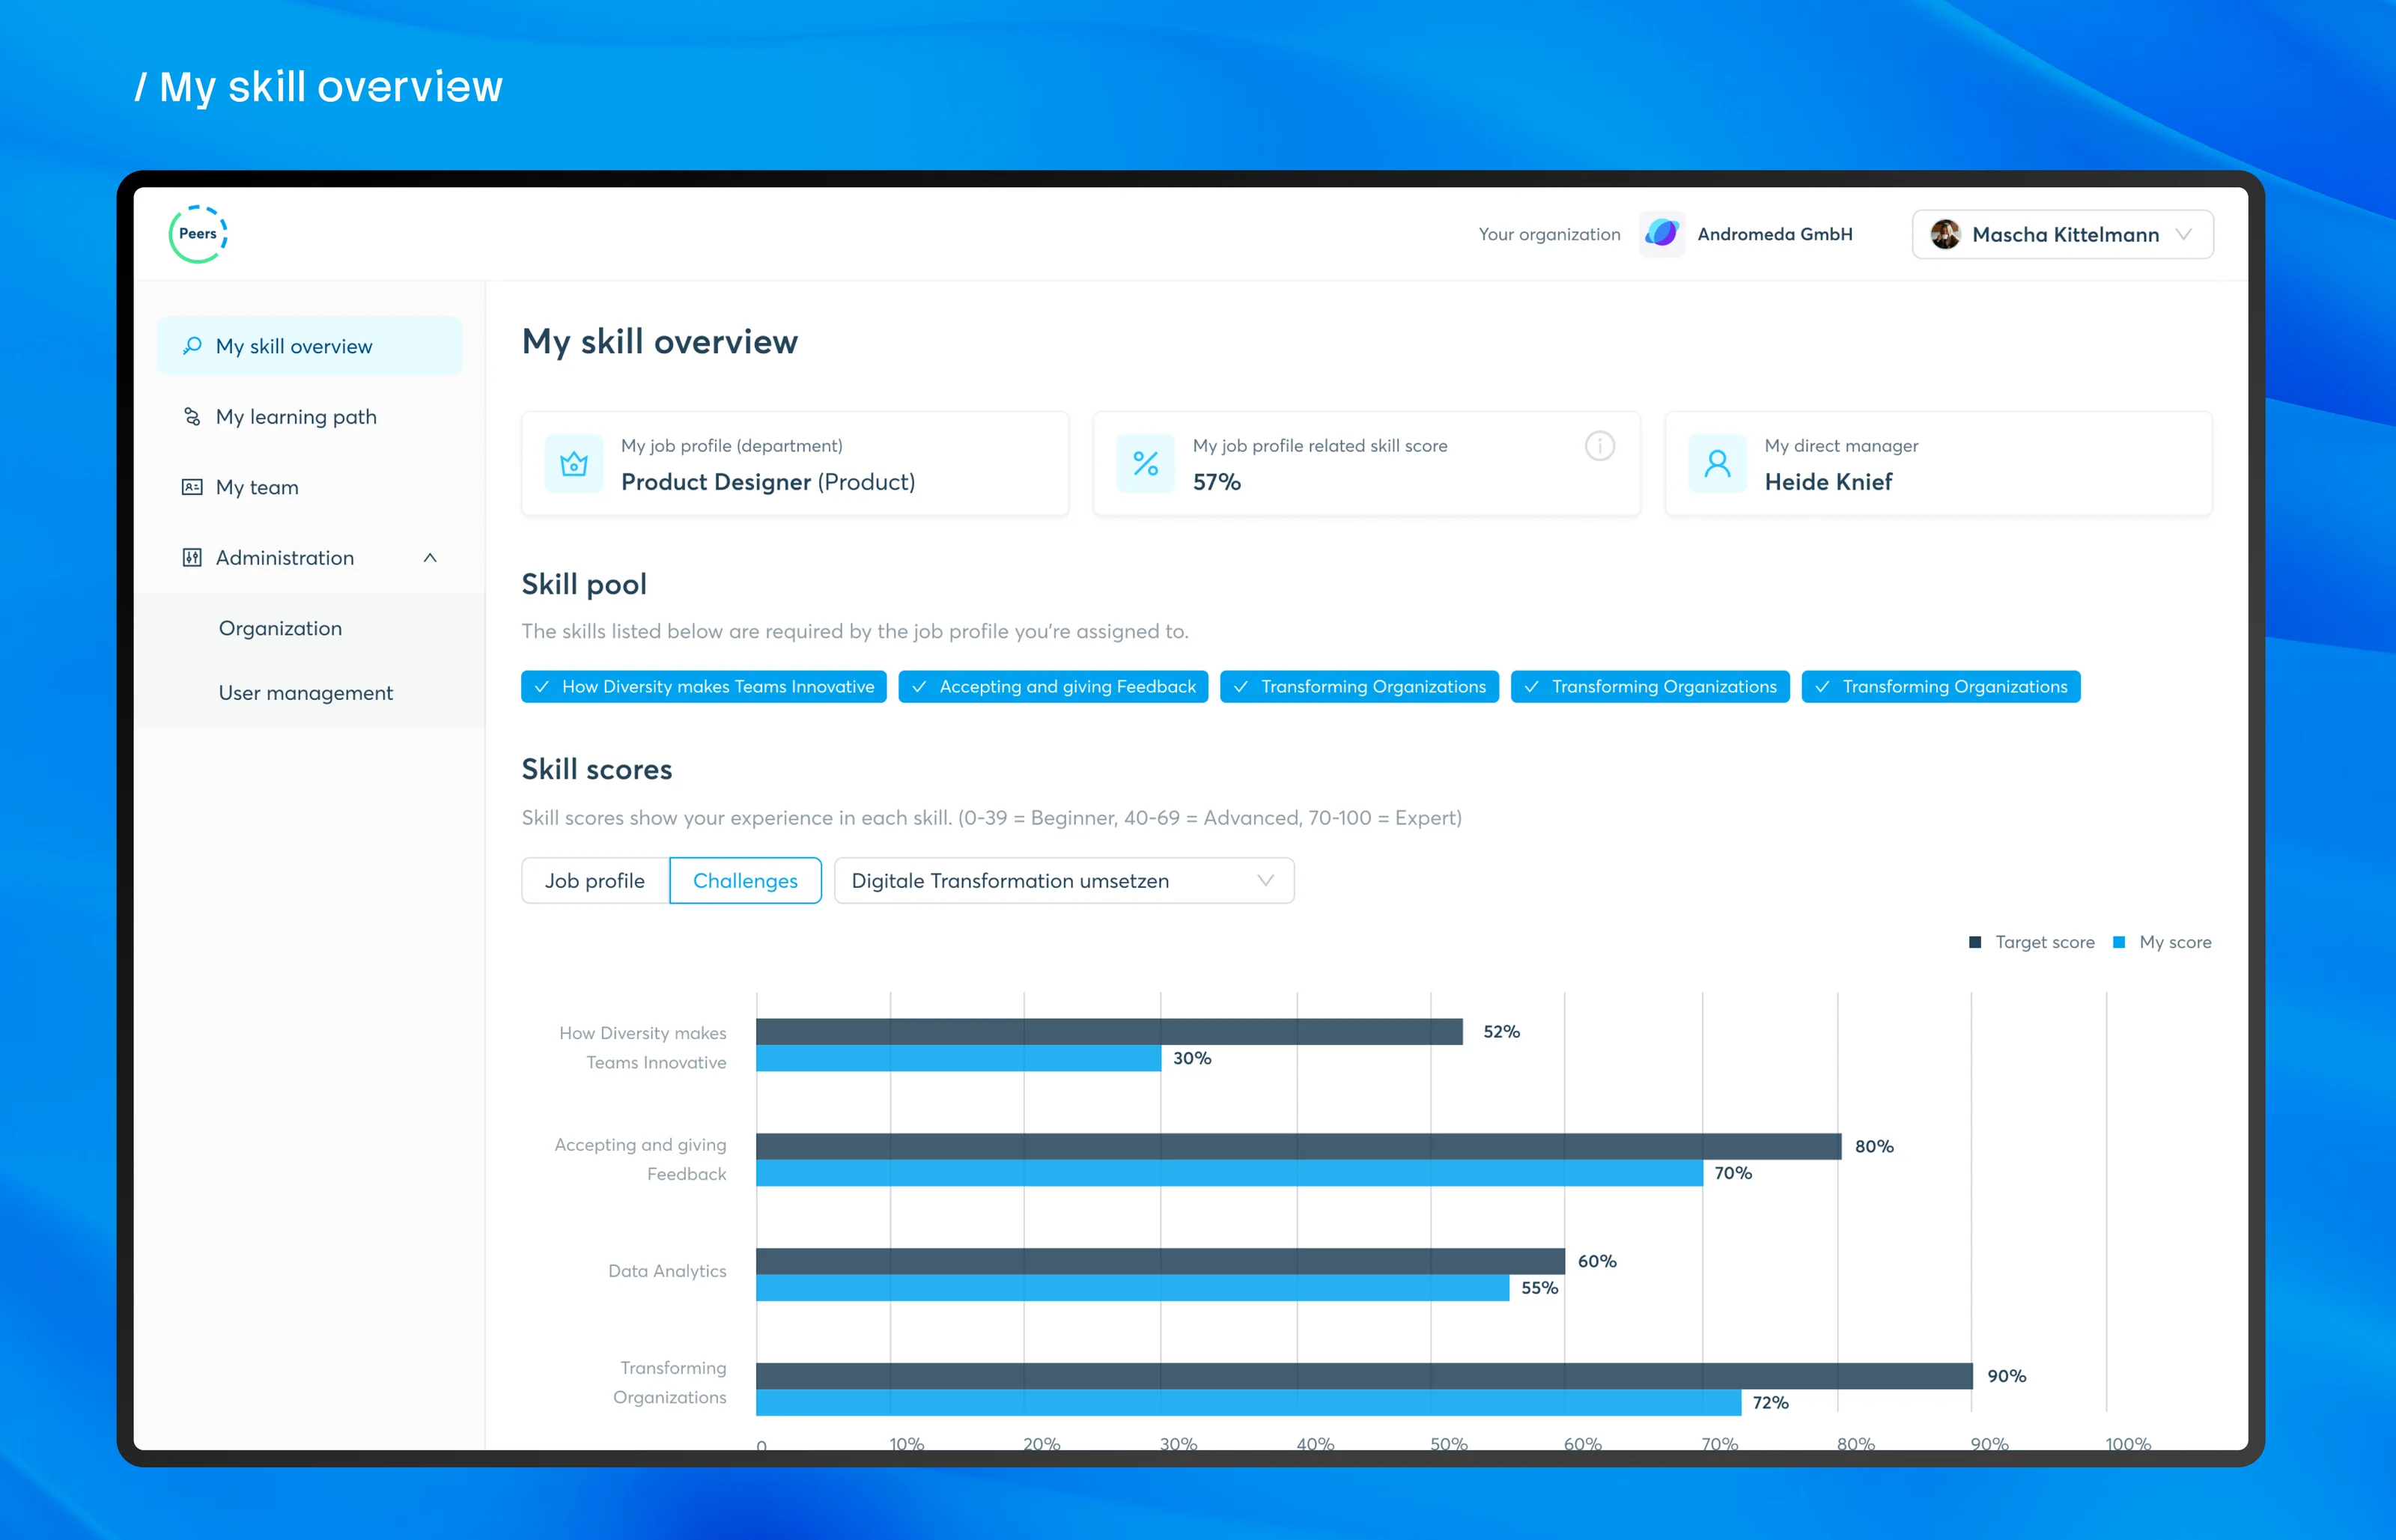2396x1540 pixels.
Task: Click the percent icon on skill score card
Action: click(1146, 463)
